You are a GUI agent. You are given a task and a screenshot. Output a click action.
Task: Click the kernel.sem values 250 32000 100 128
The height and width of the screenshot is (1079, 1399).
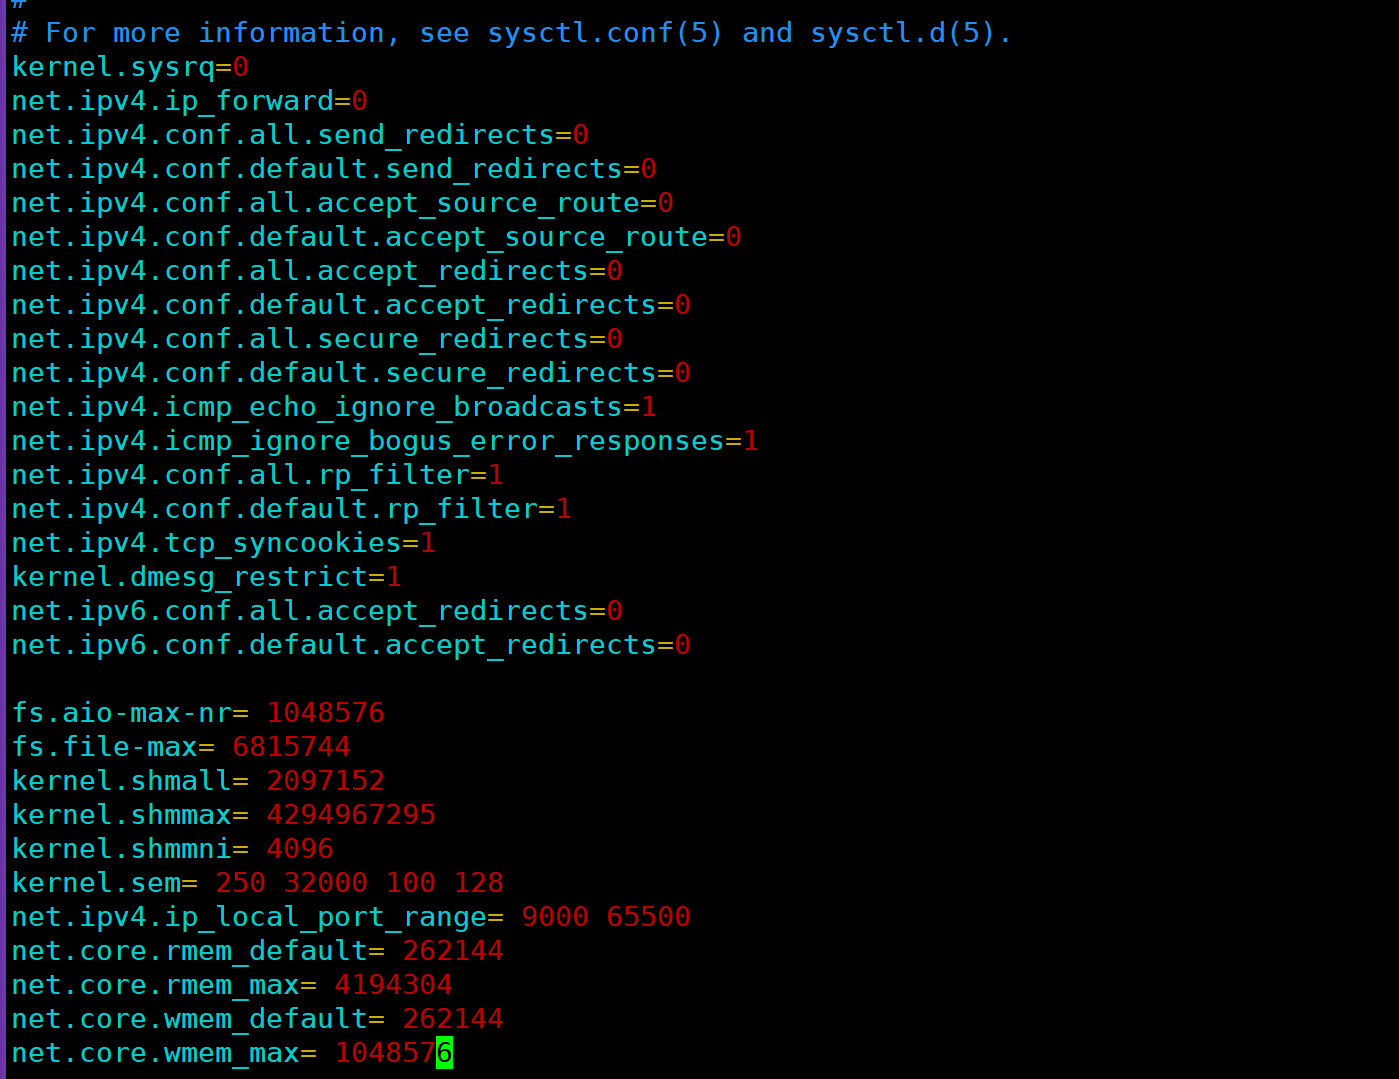click(x=359, y=884)
